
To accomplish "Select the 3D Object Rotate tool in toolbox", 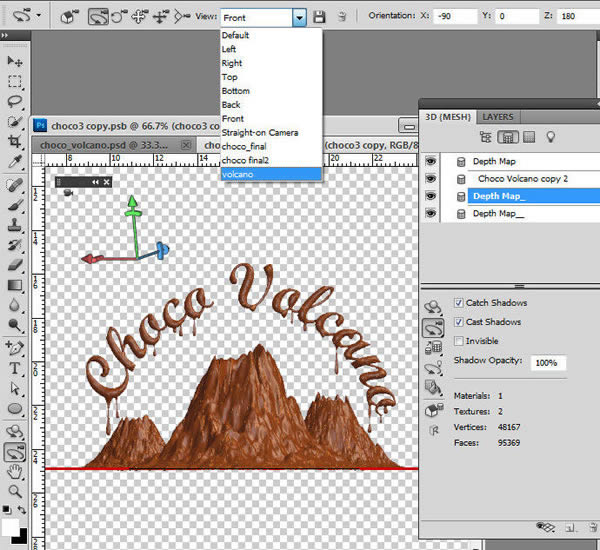I will click(x=15, y=431).
